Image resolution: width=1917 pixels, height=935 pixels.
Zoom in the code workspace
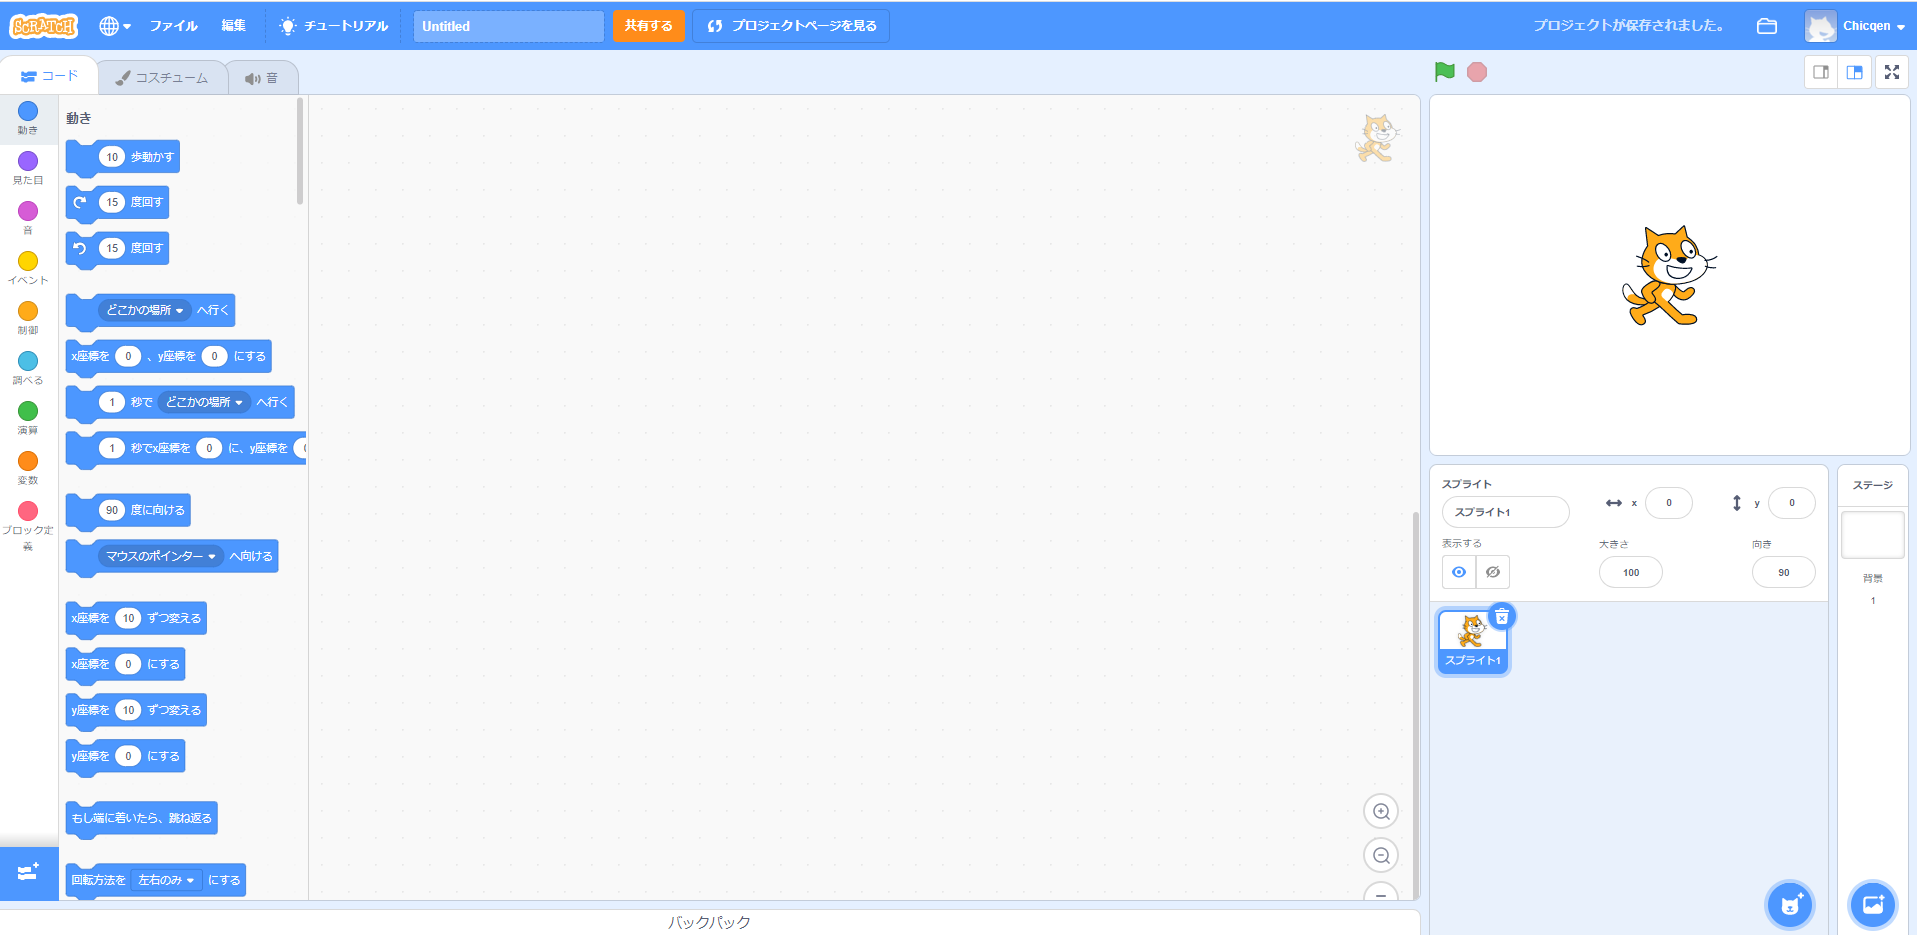(x=1381, y=812)
